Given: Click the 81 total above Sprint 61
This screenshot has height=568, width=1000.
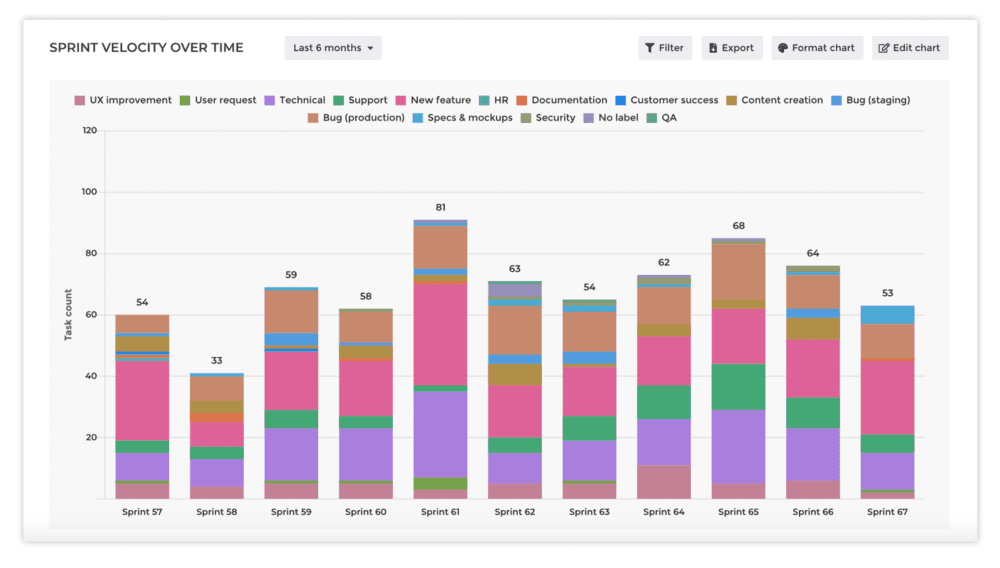Looking at the screenshot, I should [x=441, y=207].
